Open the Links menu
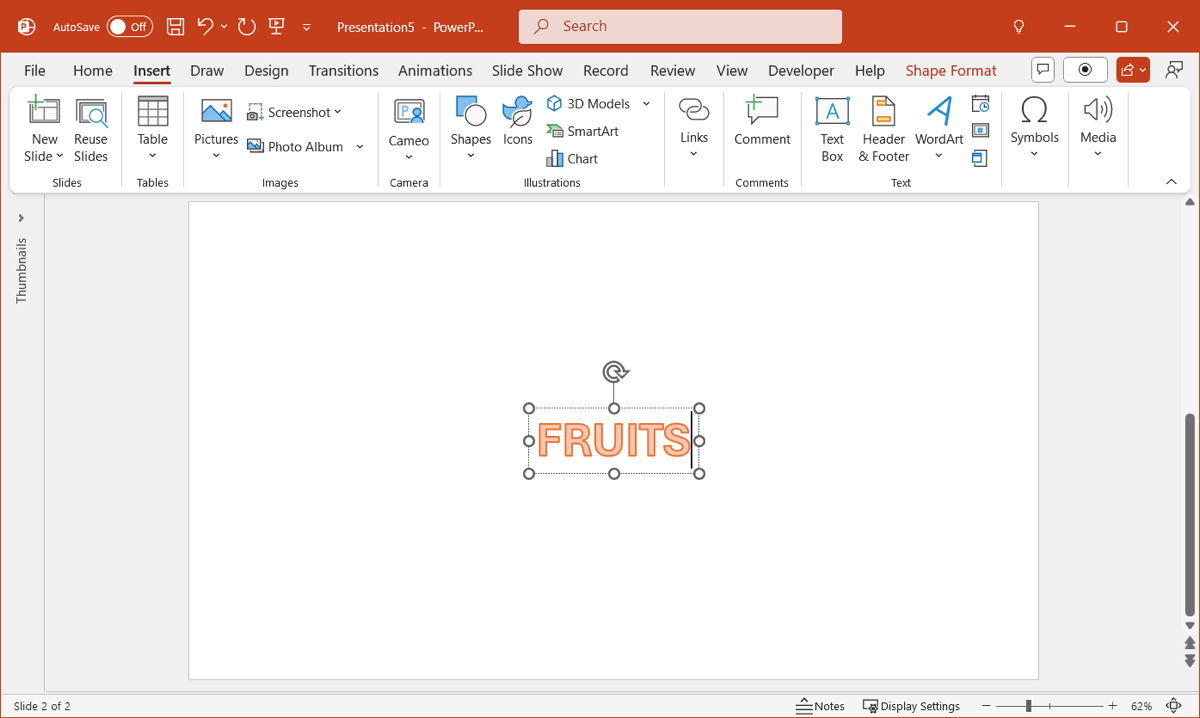 pyautogui.click(x=694, y=129)
